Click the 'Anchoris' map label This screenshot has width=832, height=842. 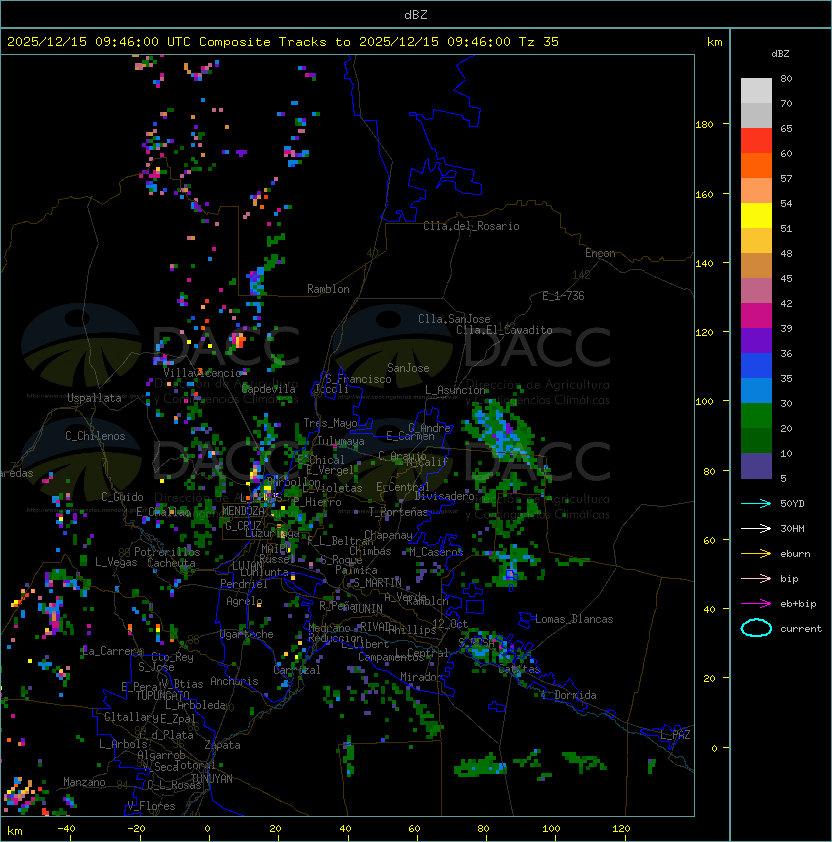[234, 681]
